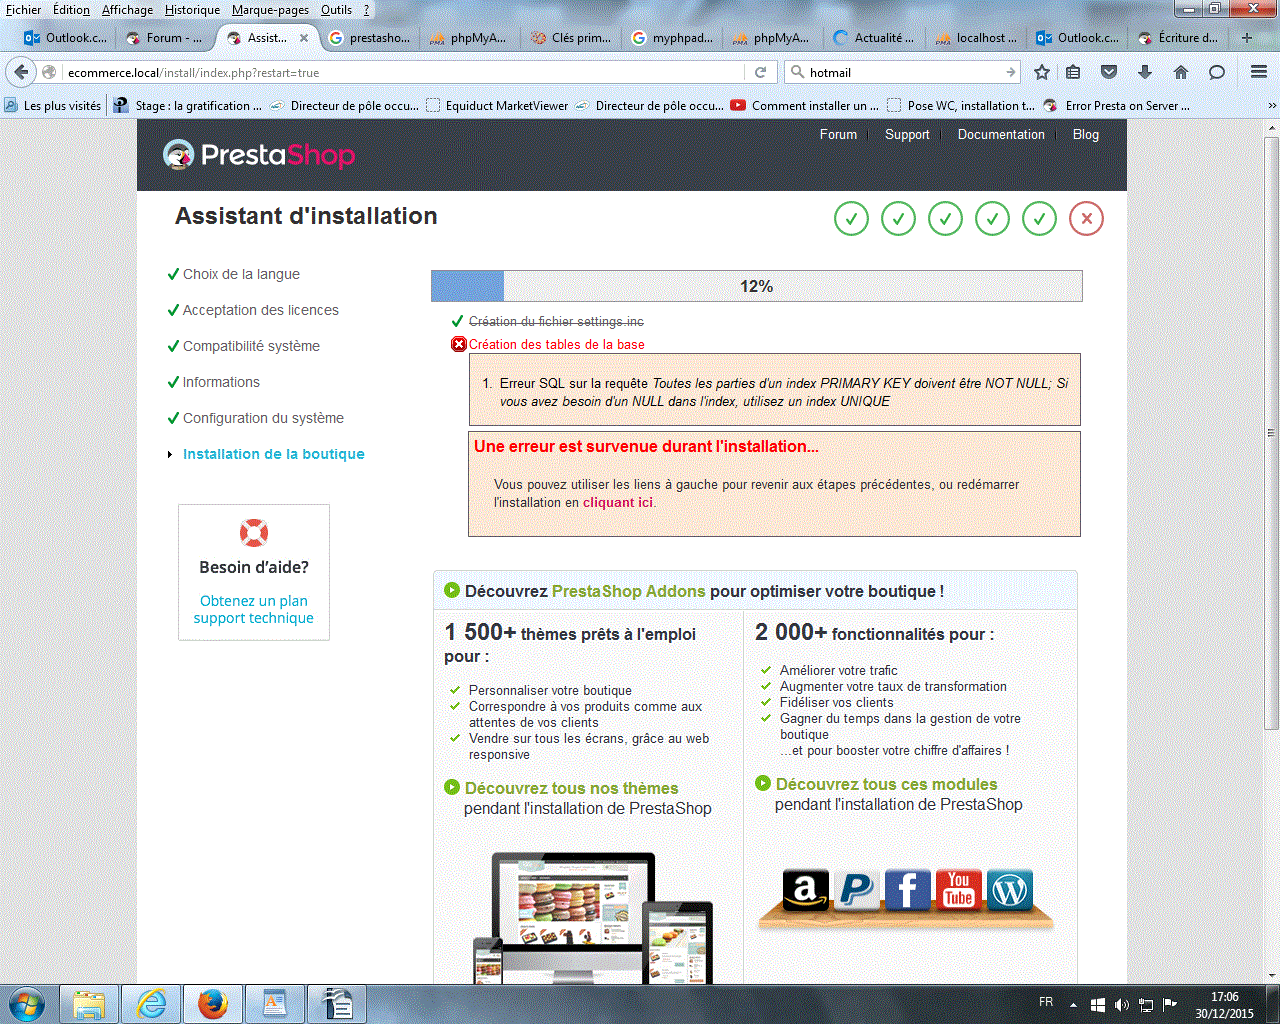Open the Forum link in PrestaShop header
The height and width of the screenshot is (1024, 1280).
tap(838, 134)
